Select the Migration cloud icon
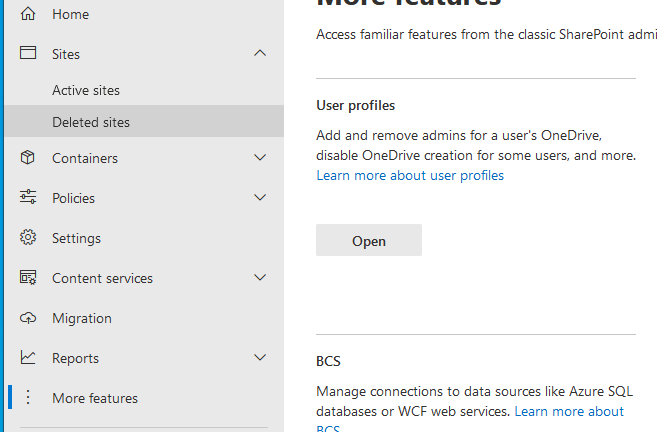The width and height of the screenshot is (657, 432). click(28, 318)
